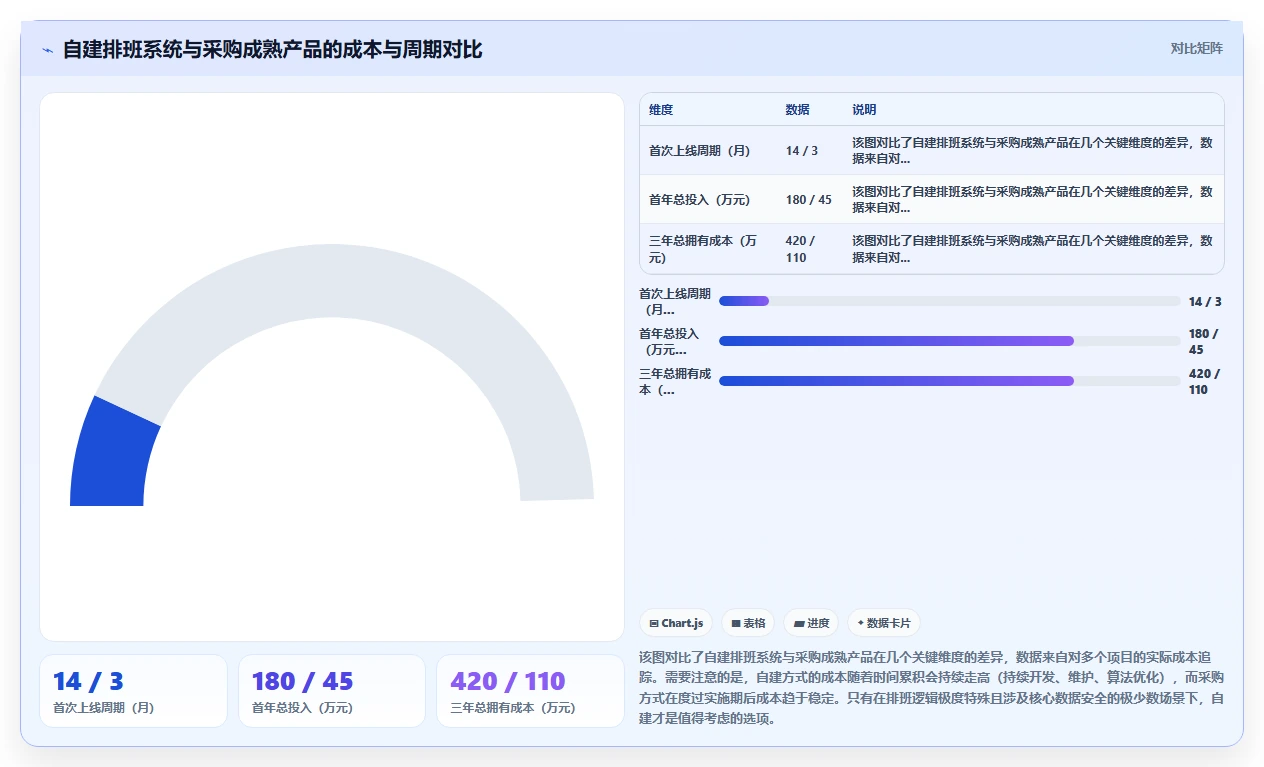Click the lightning icon beside the page title
Image resolution: width=1264 pixels, height=767 pixels.
[48, 50]
